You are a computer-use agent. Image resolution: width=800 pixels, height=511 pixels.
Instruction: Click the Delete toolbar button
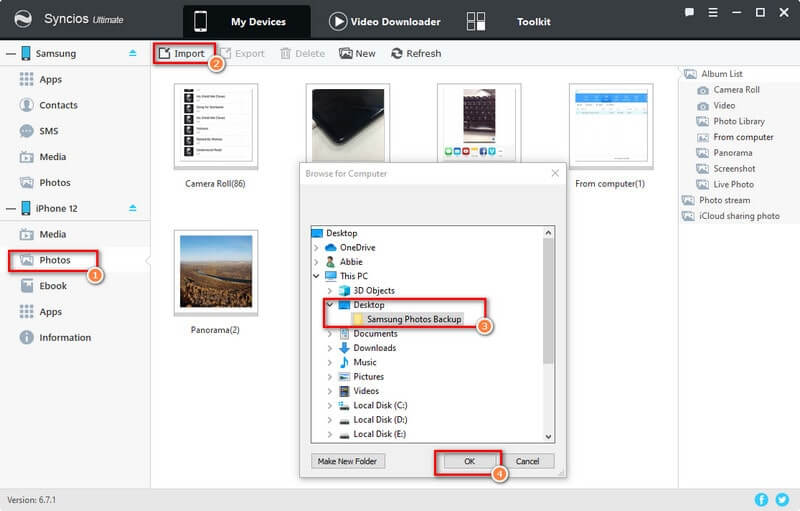pos(303,54)
